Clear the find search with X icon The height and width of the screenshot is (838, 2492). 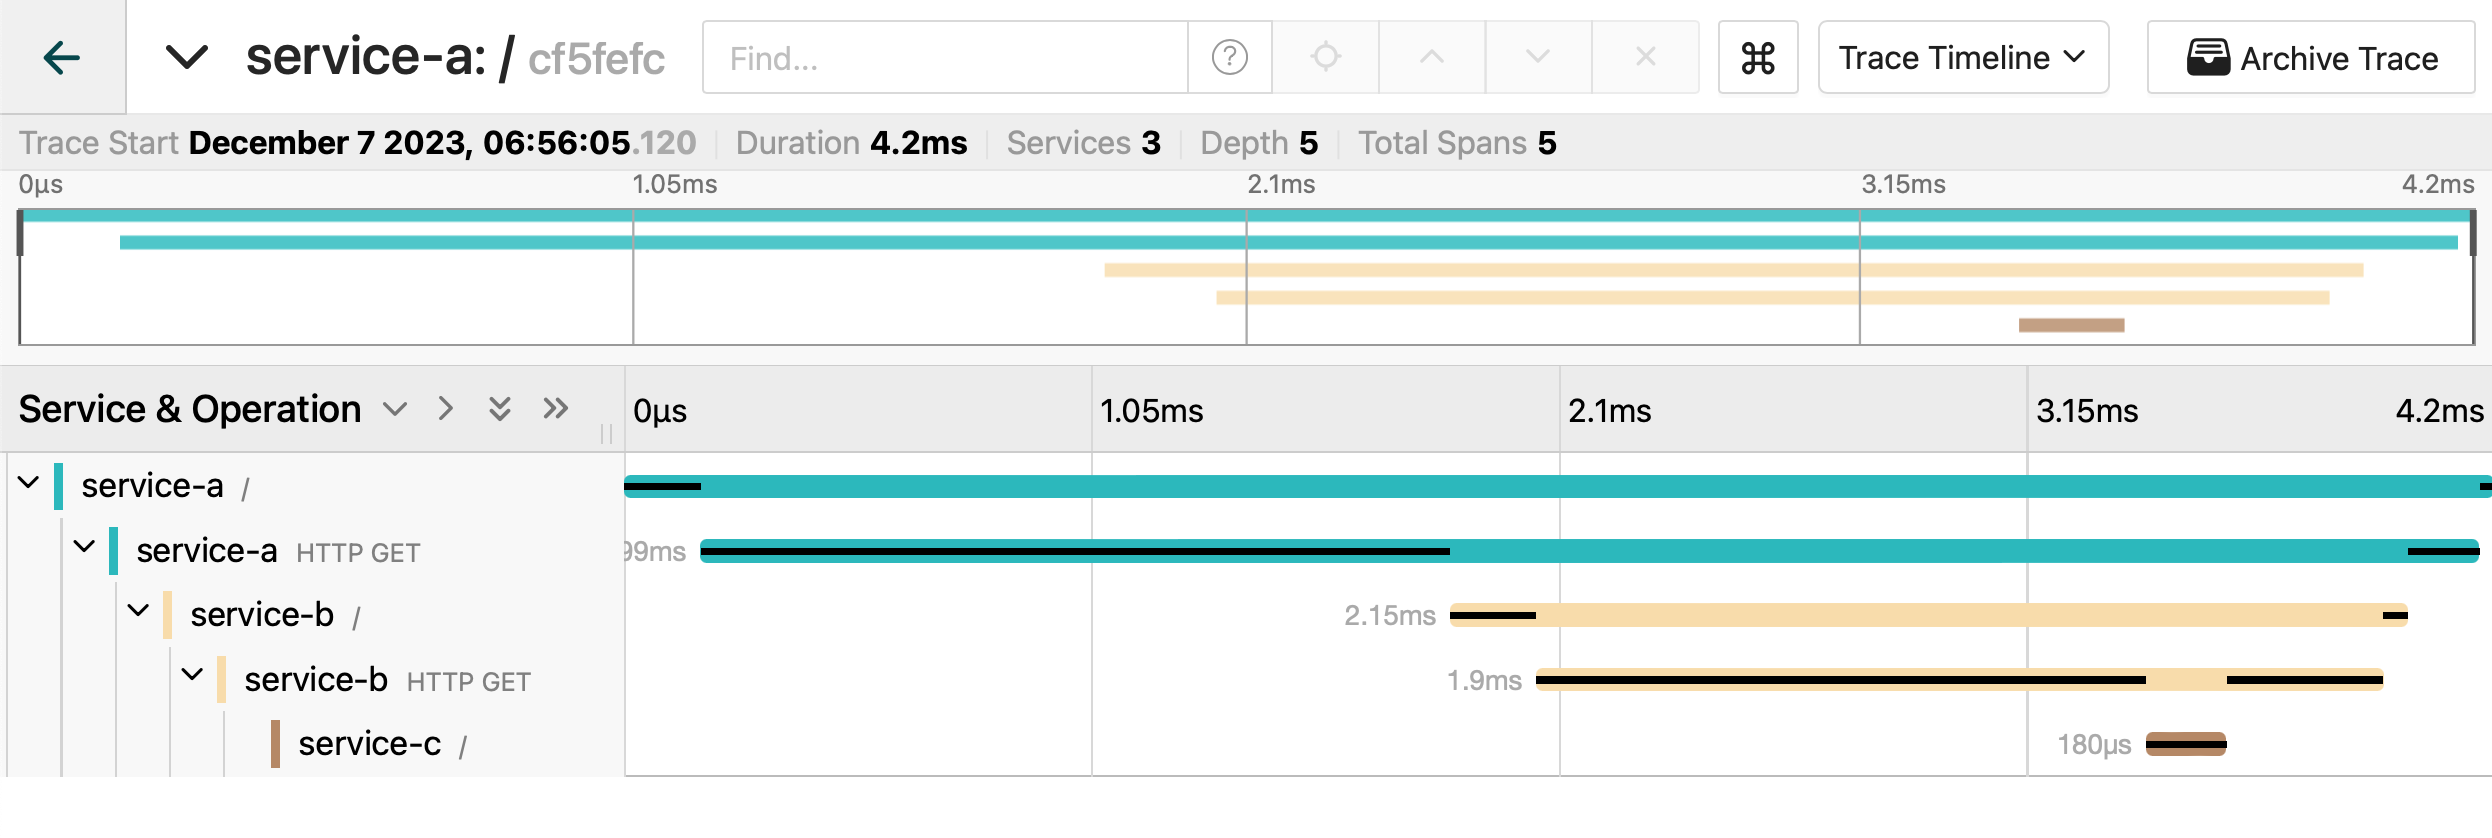click(x=1645, y=58)
